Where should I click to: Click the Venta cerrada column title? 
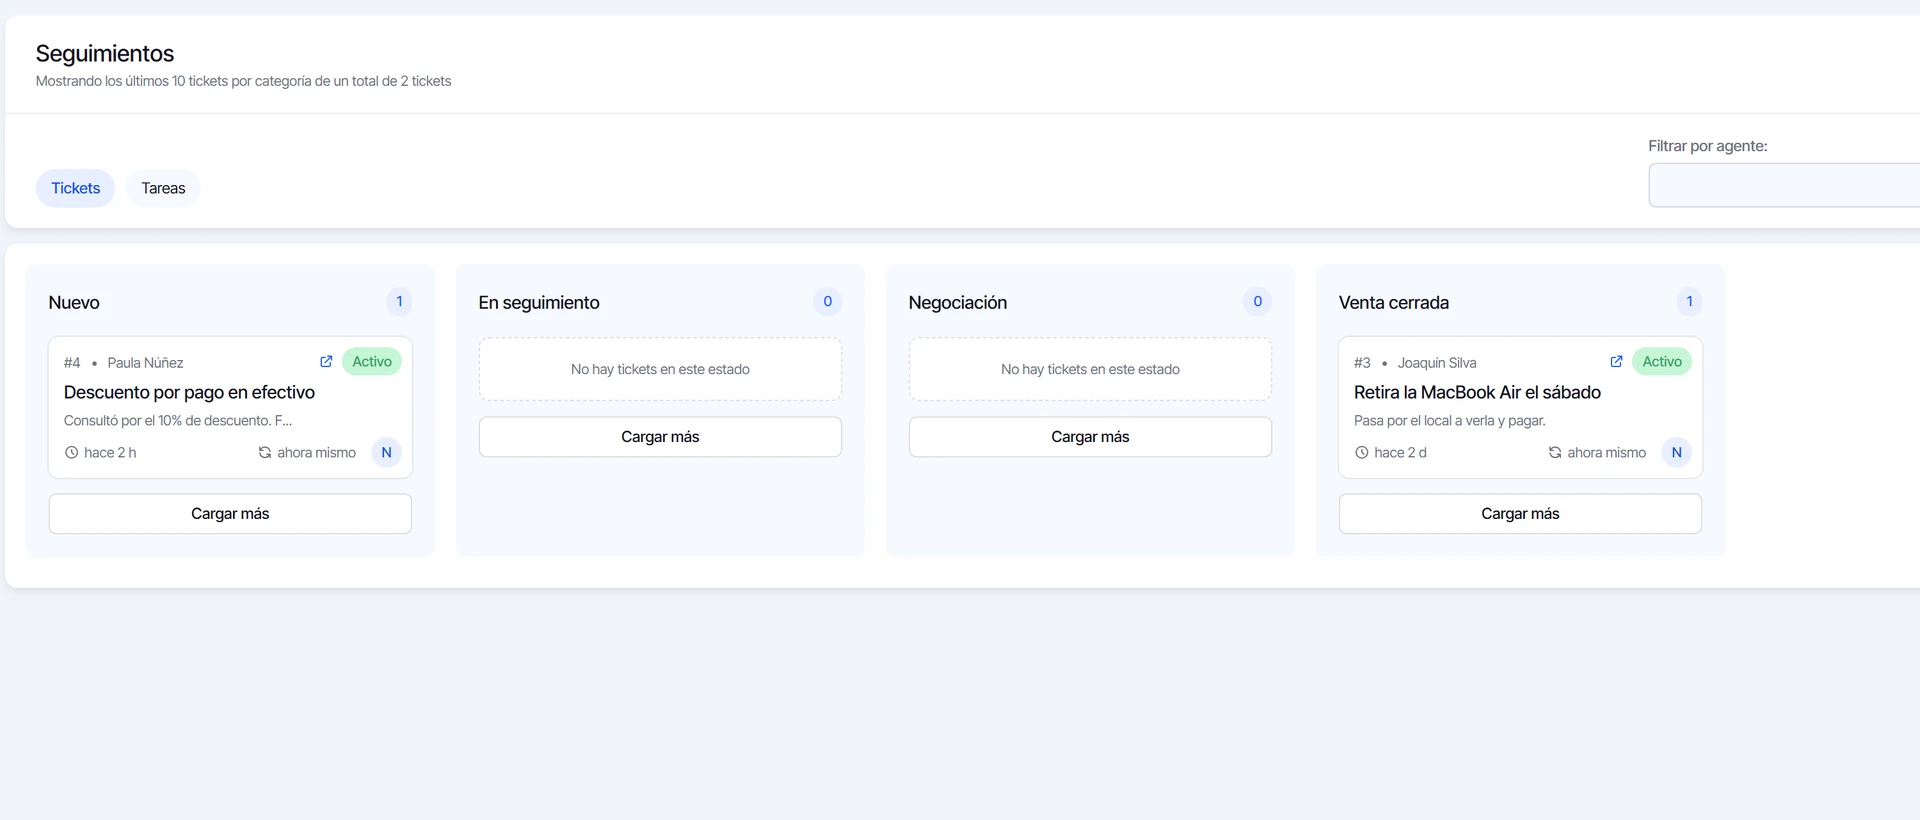pos(1394,303)
